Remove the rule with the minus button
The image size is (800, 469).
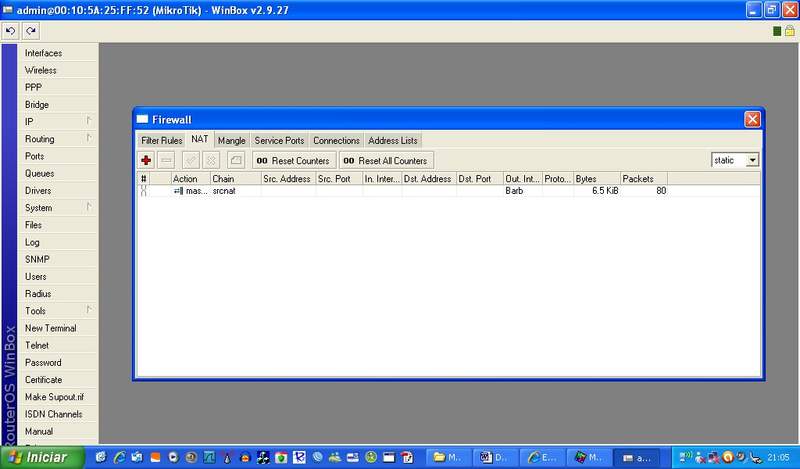point(166,160)
